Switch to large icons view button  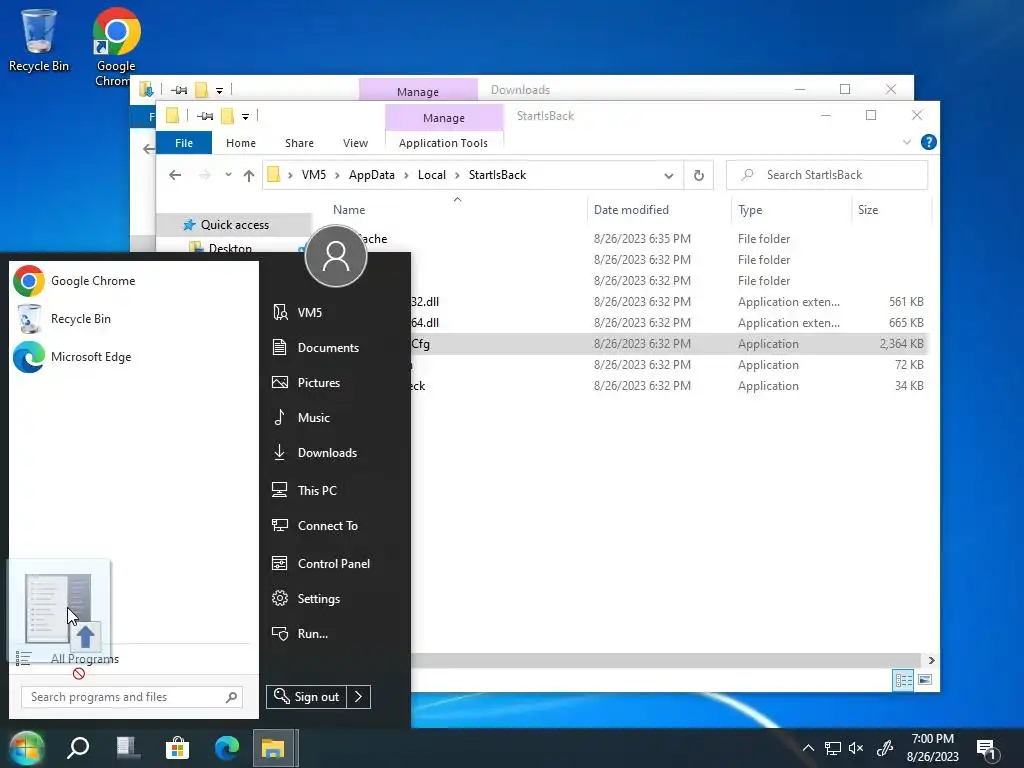click(x=925, y=680)
